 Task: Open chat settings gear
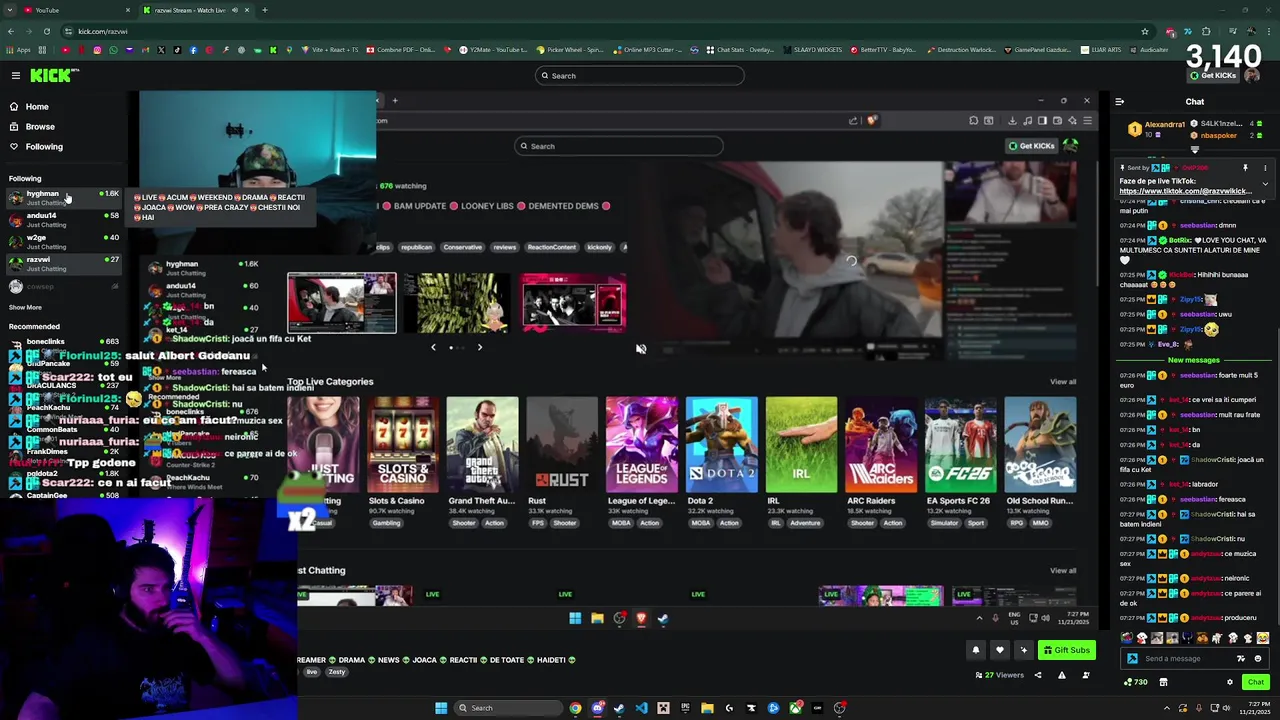1230,682
